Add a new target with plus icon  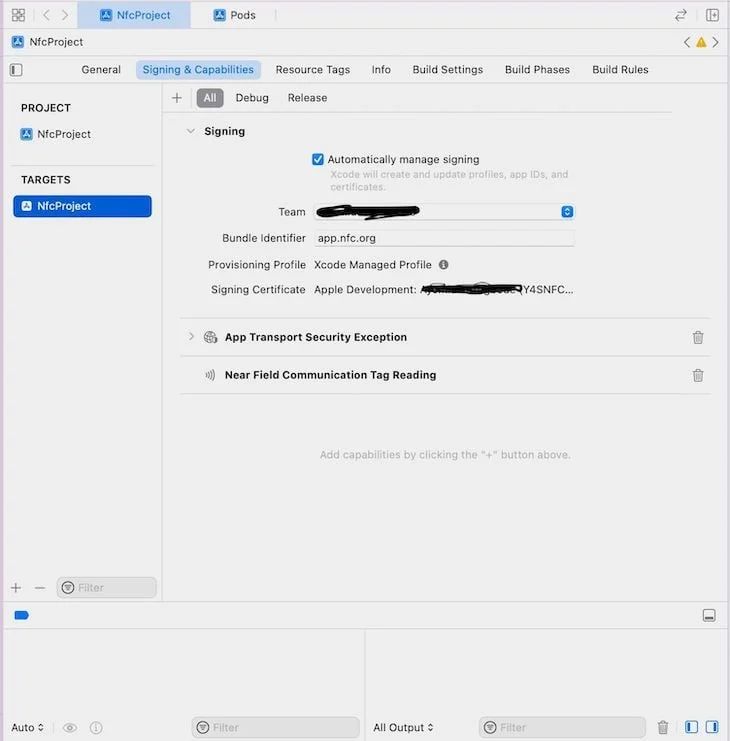16,587
